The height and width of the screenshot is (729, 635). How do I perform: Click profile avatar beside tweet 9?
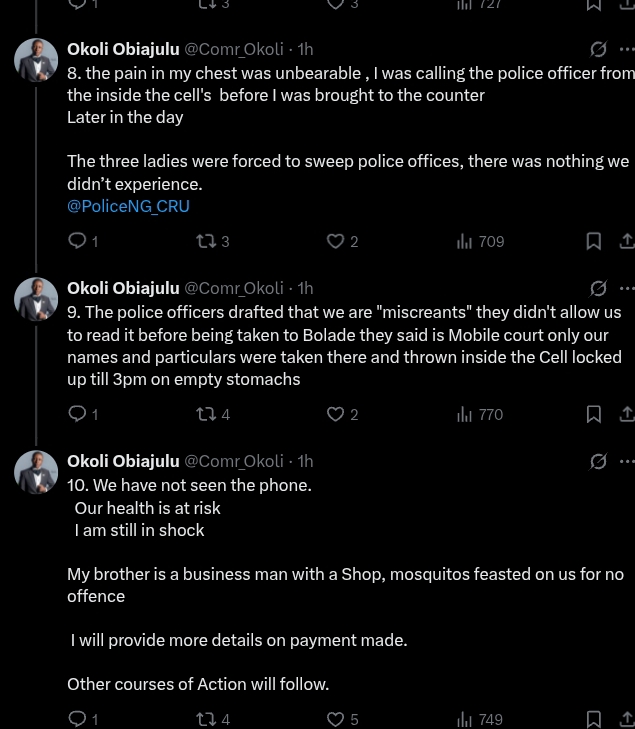[x=36, y=299]
